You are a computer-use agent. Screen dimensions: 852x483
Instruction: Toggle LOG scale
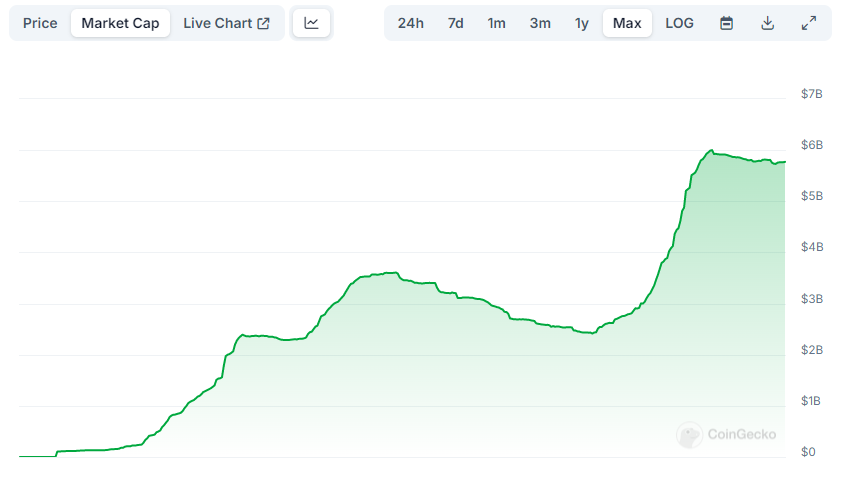(x=679, y=23)
